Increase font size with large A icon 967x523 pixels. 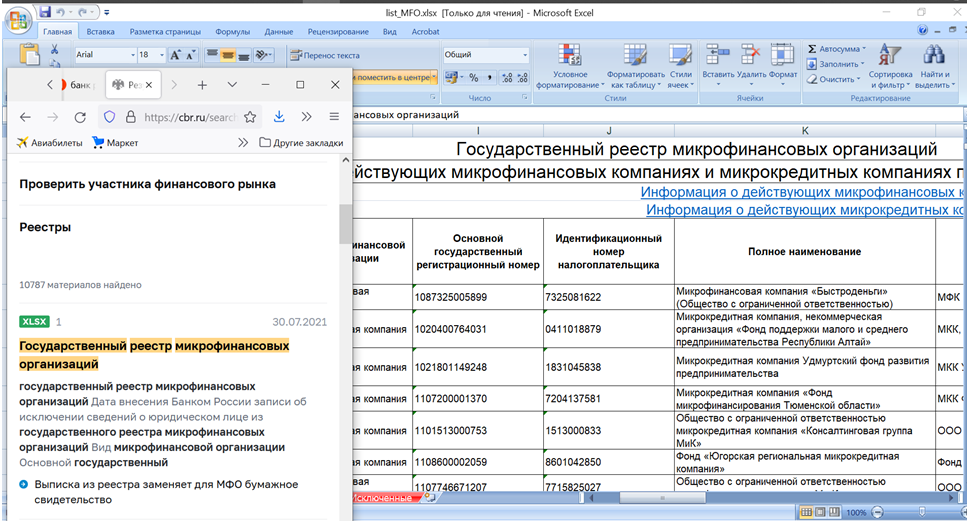[x=176, y=55]
